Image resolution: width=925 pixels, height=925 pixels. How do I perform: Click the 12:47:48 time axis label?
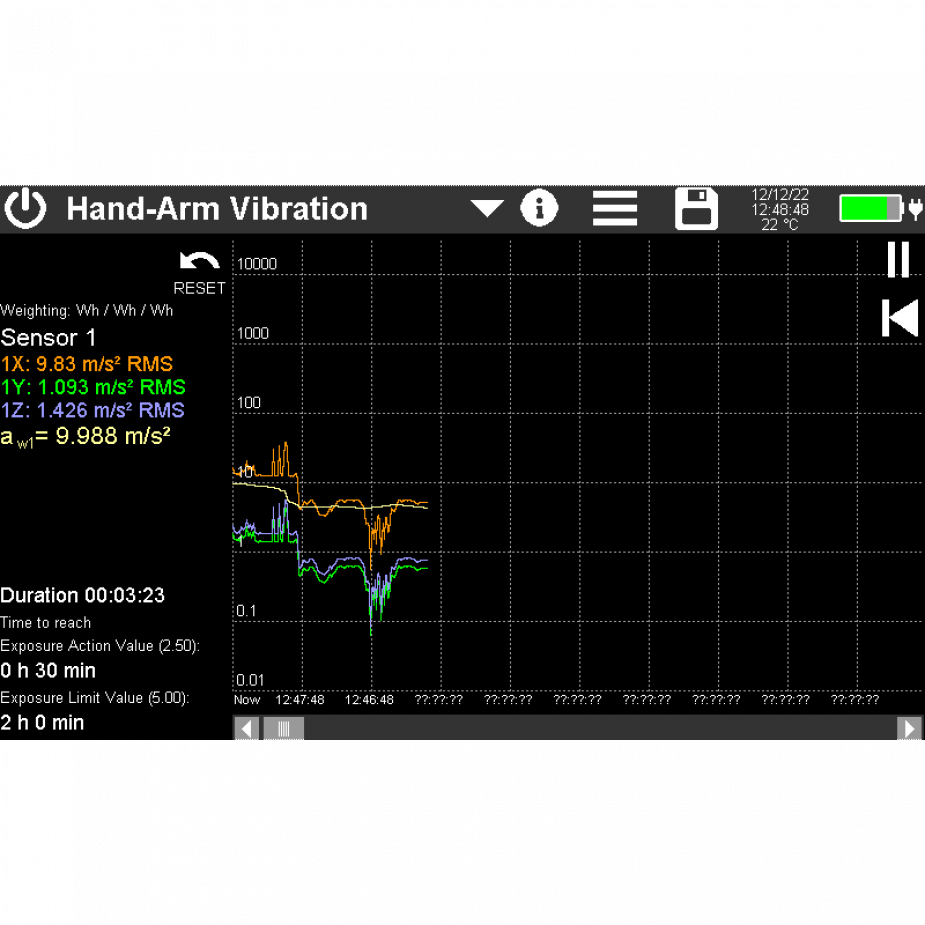coord(300,700)
